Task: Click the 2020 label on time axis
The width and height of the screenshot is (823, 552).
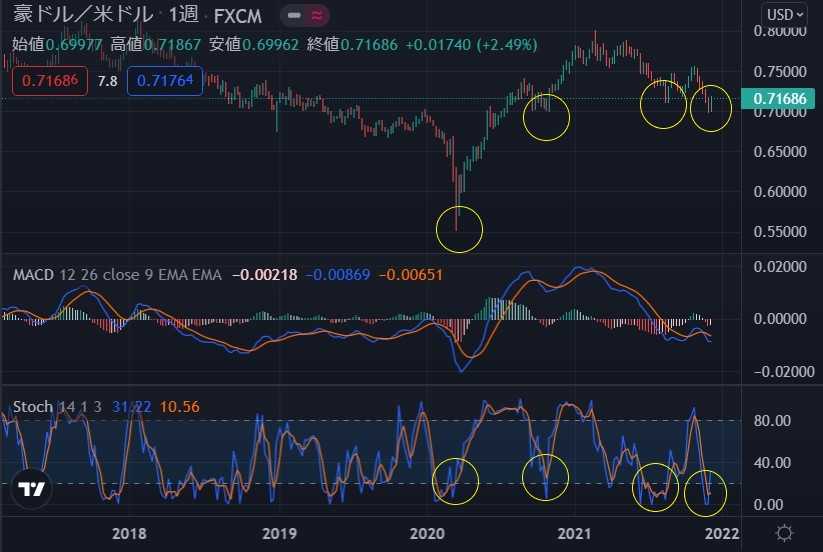Action: point(427,534)
